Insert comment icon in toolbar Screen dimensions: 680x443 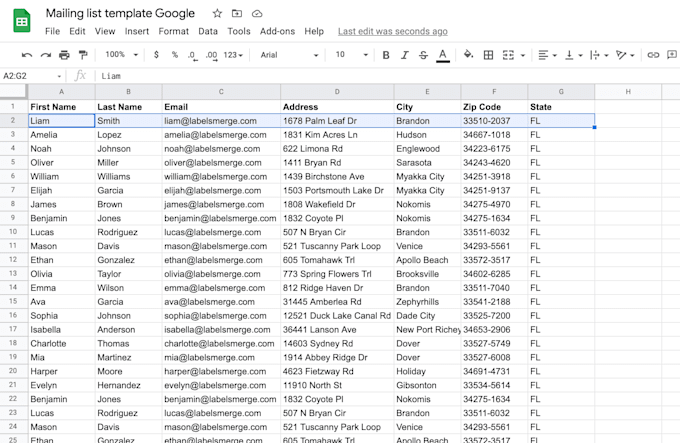pyautogui.click(x=672, y=55)
